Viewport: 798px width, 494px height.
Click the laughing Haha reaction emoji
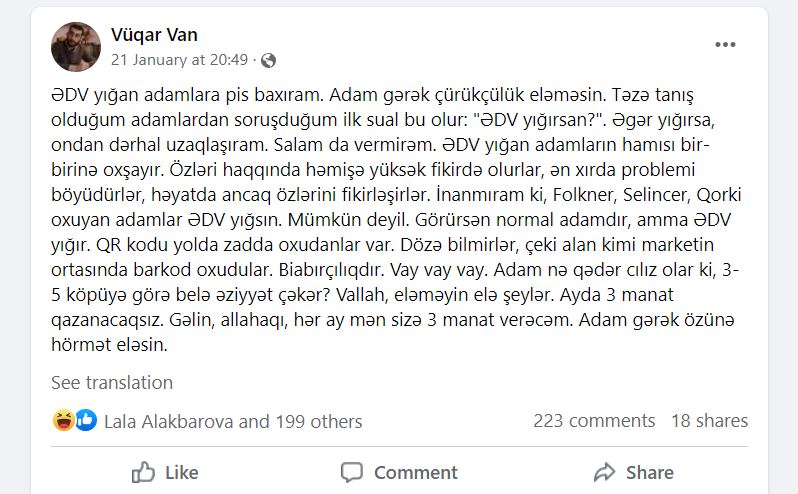tap(64, 421)
